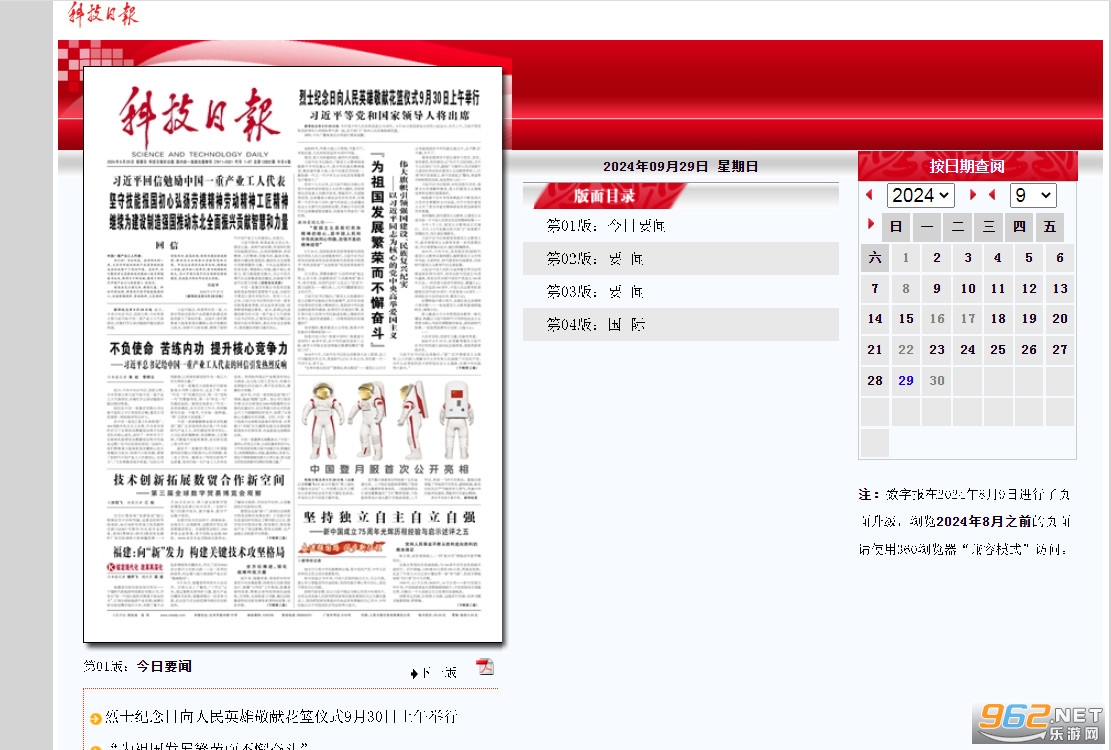
Task: Click the 中国登月服首次公开亮相 caption on thumbnail
Action: click(389, 469)
